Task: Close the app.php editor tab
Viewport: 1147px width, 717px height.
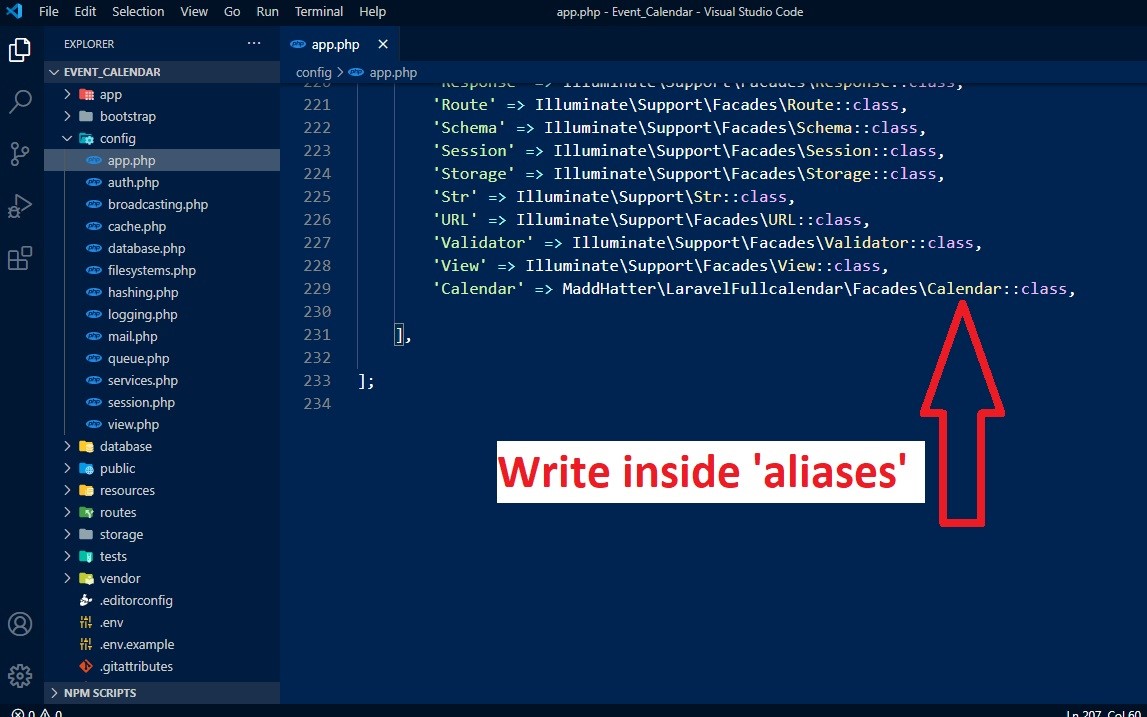Action: 383,45
